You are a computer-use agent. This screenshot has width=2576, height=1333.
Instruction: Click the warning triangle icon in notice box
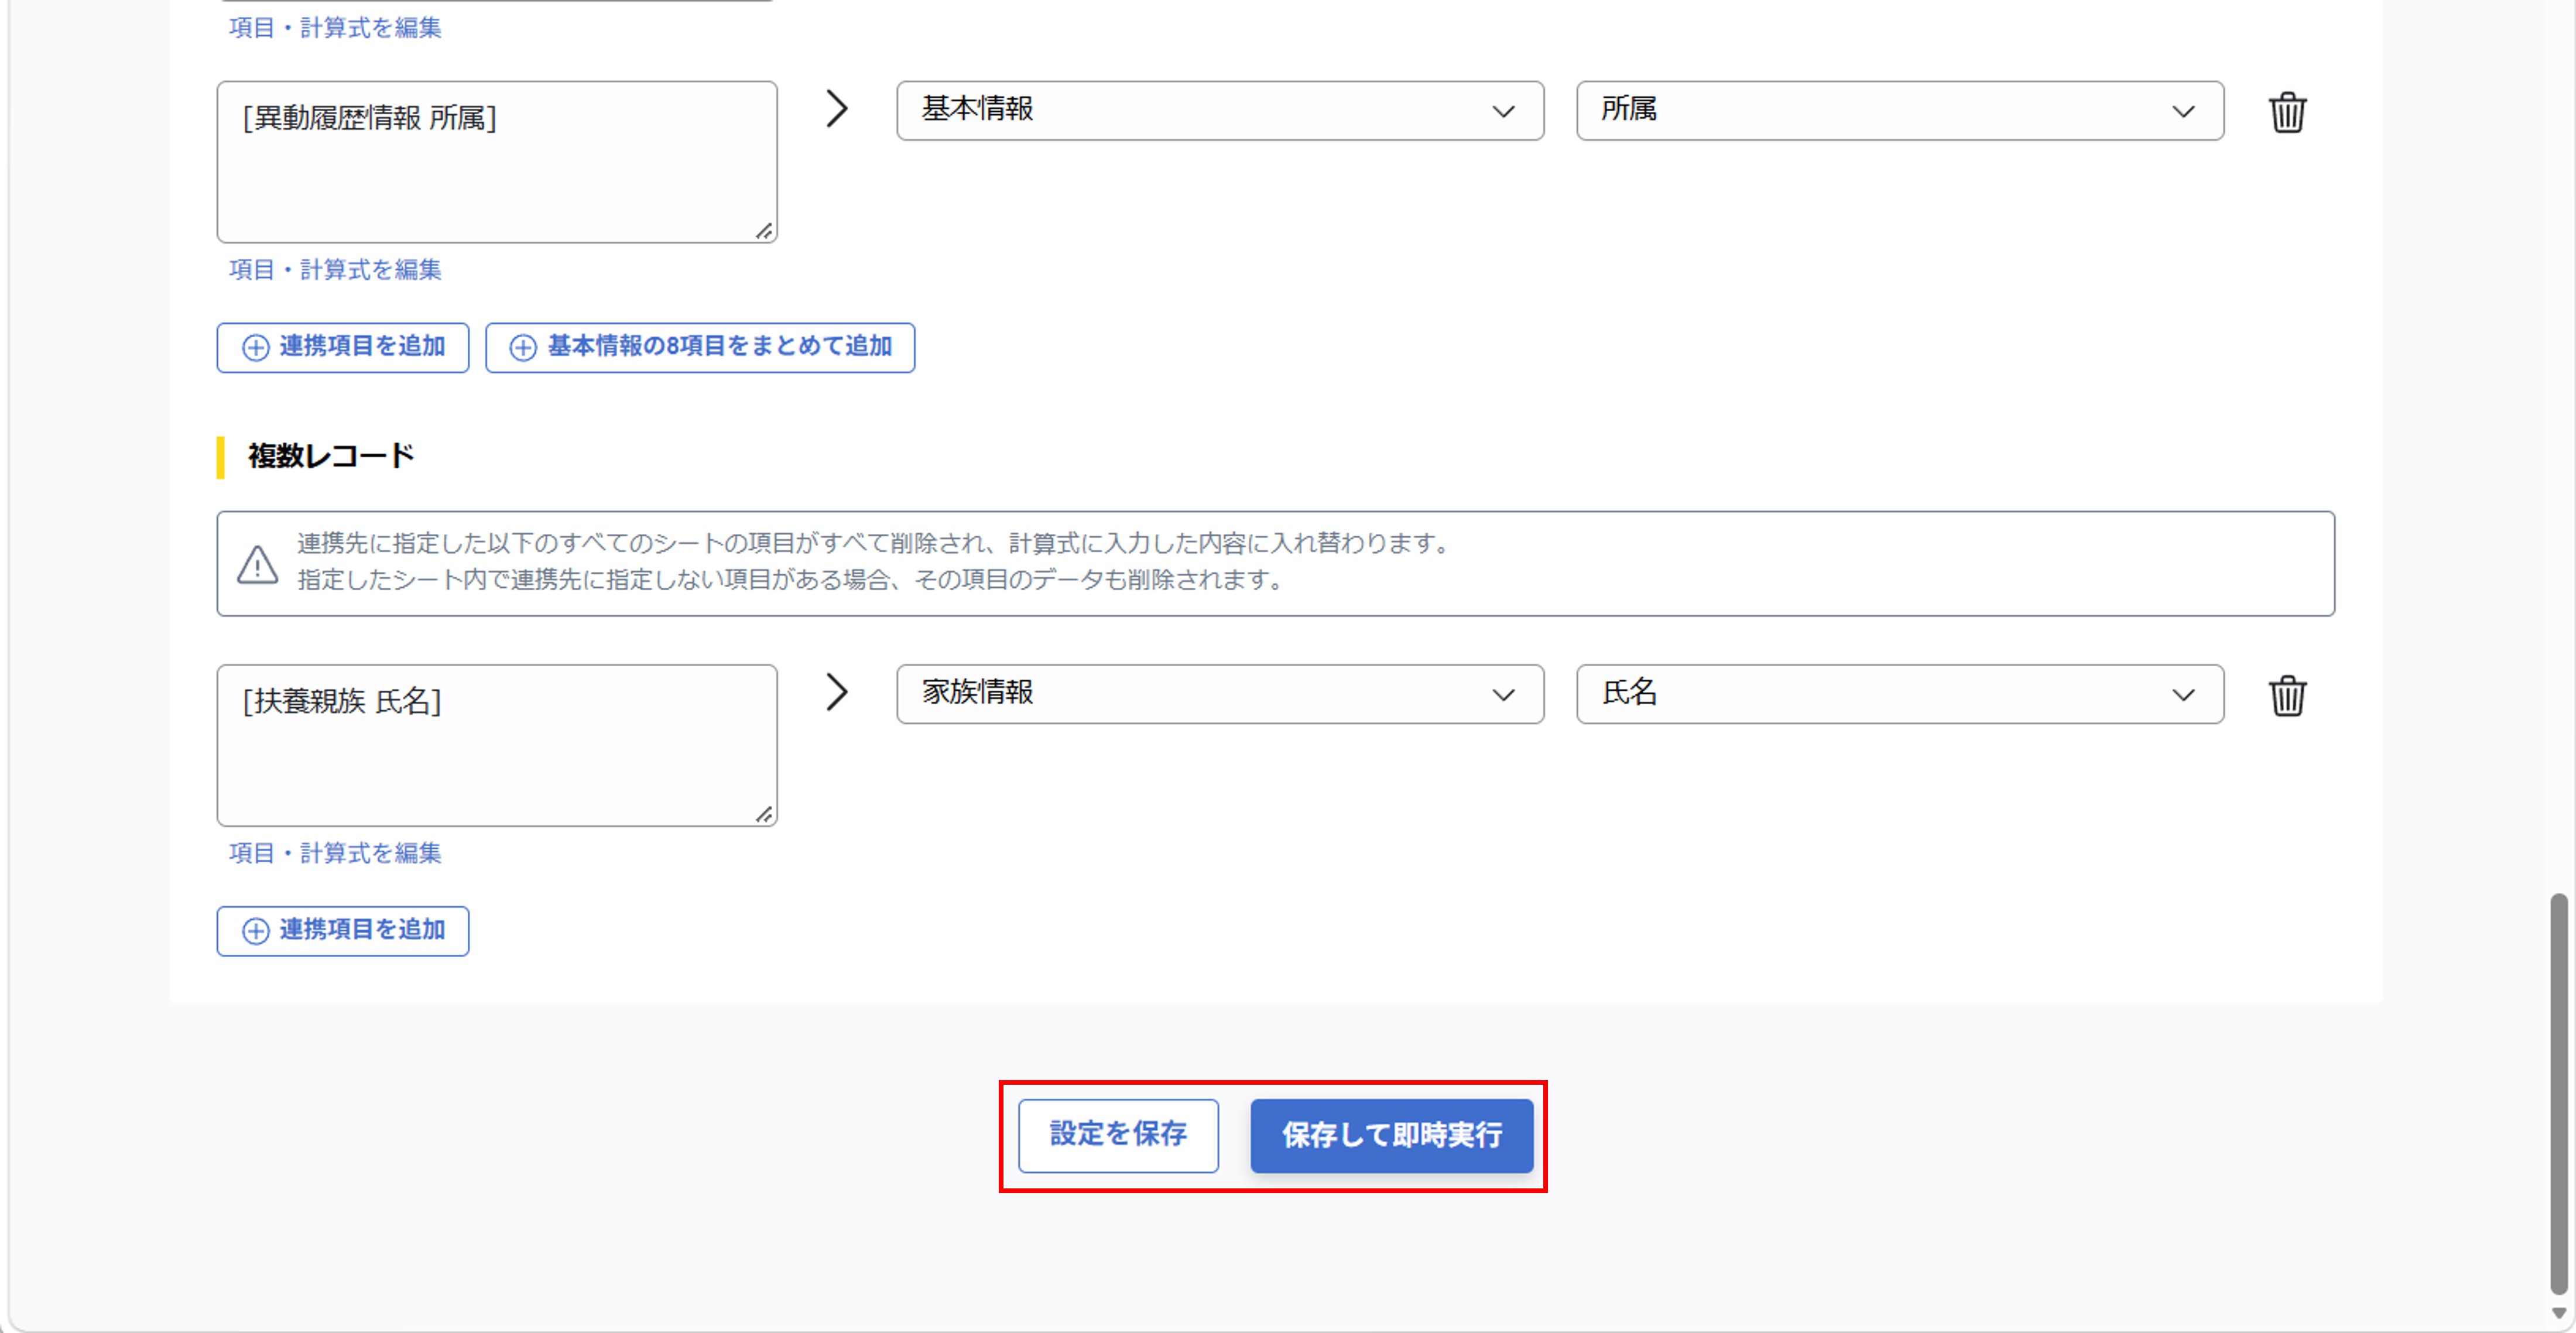tap(257, 564)
